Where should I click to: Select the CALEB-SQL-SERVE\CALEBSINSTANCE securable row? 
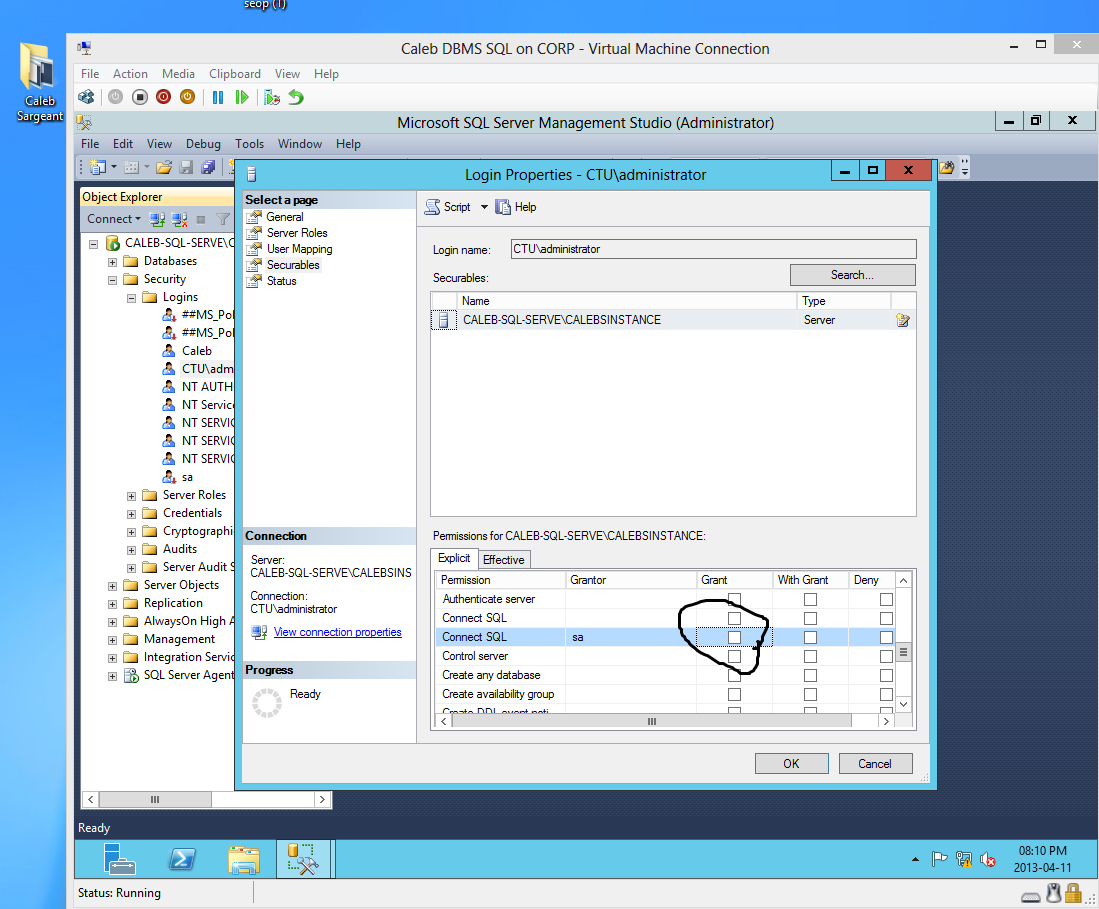tap(674, 320)
